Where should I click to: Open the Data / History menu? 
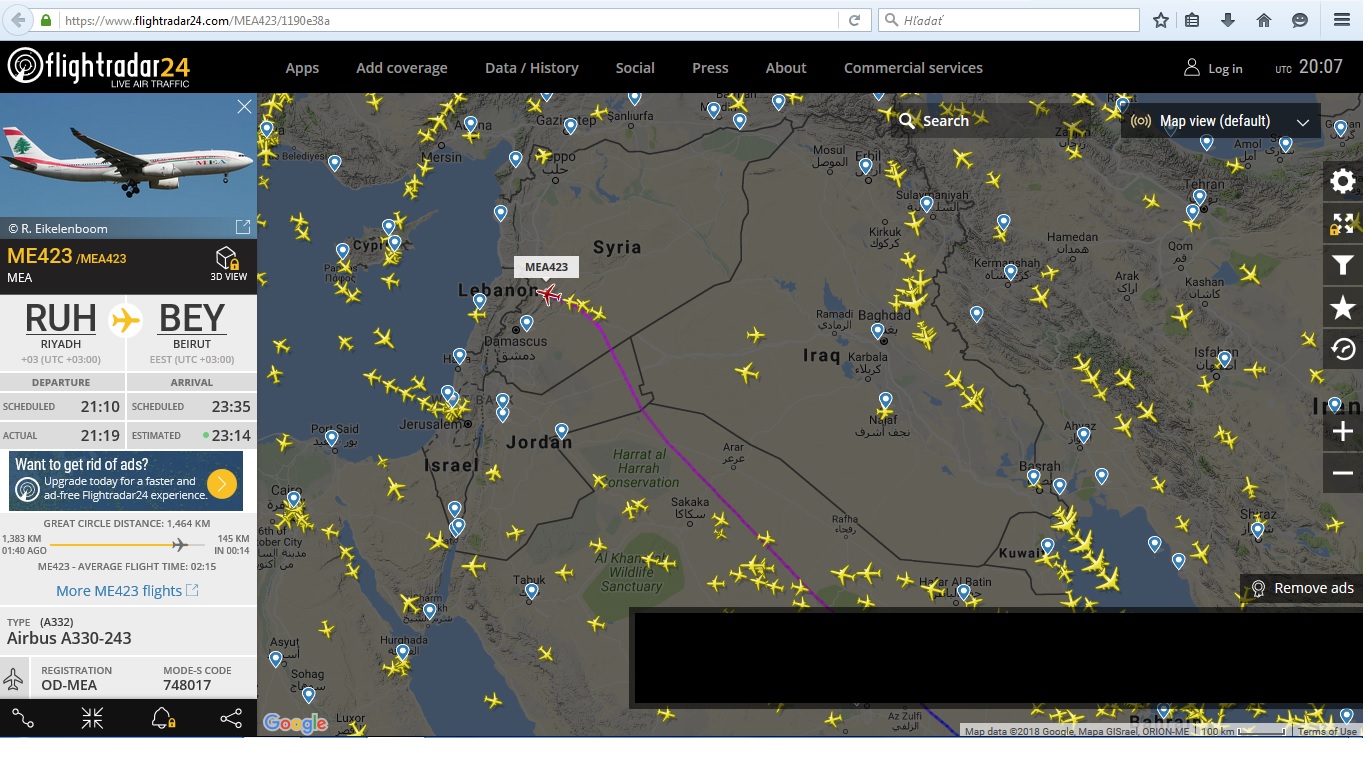click(531, 68)
